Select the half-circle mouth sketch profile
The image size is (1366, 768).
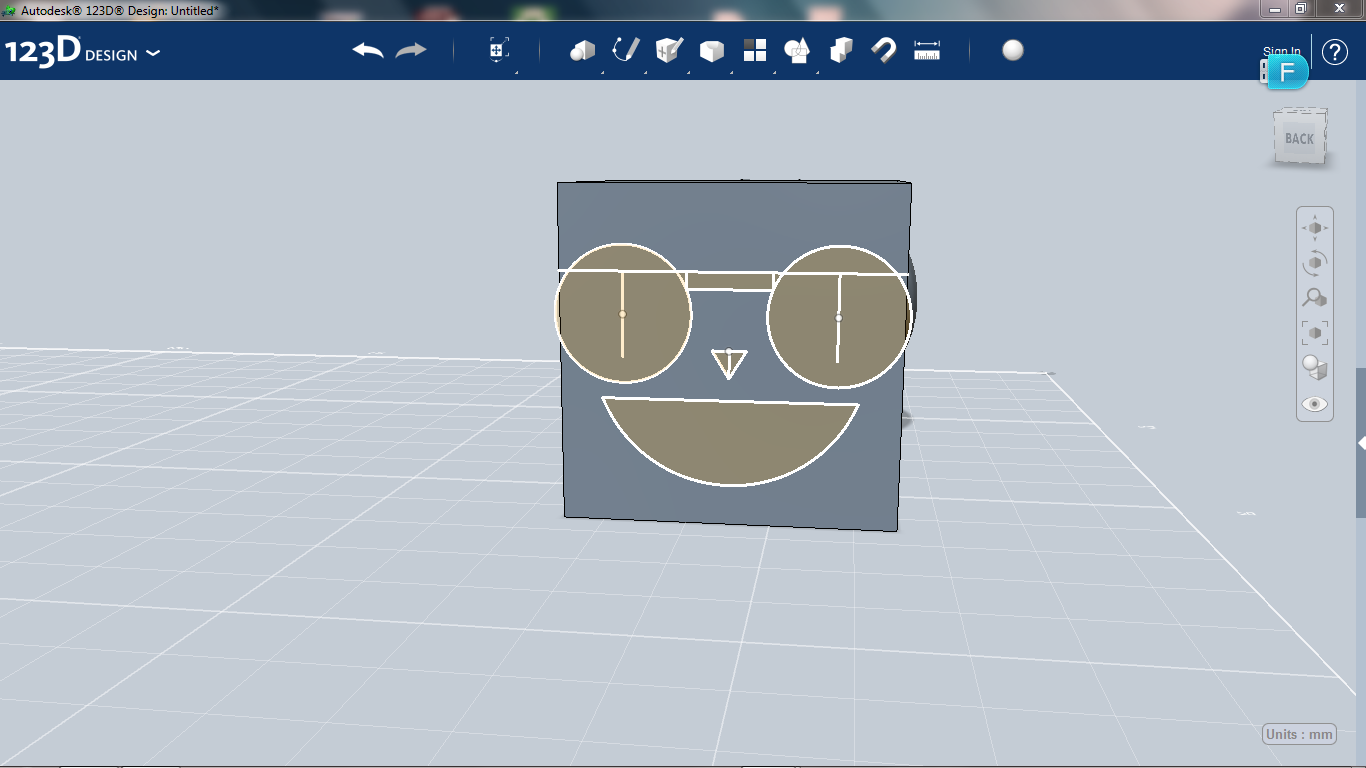tap(731, 440)
